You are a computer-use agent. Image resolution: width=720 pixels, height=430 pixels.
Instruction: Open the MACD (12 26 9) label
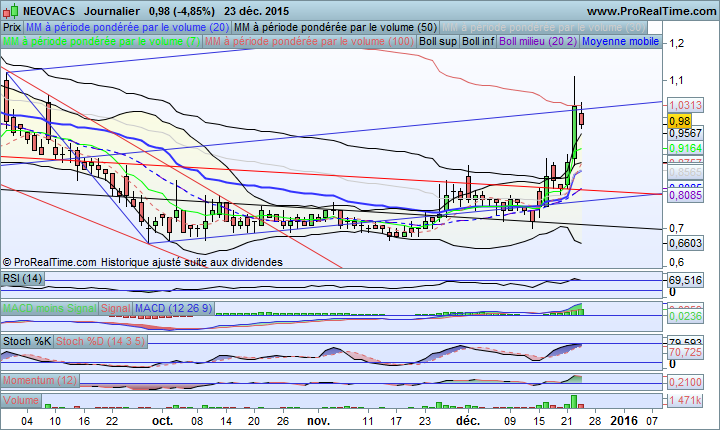pos(174,308)
